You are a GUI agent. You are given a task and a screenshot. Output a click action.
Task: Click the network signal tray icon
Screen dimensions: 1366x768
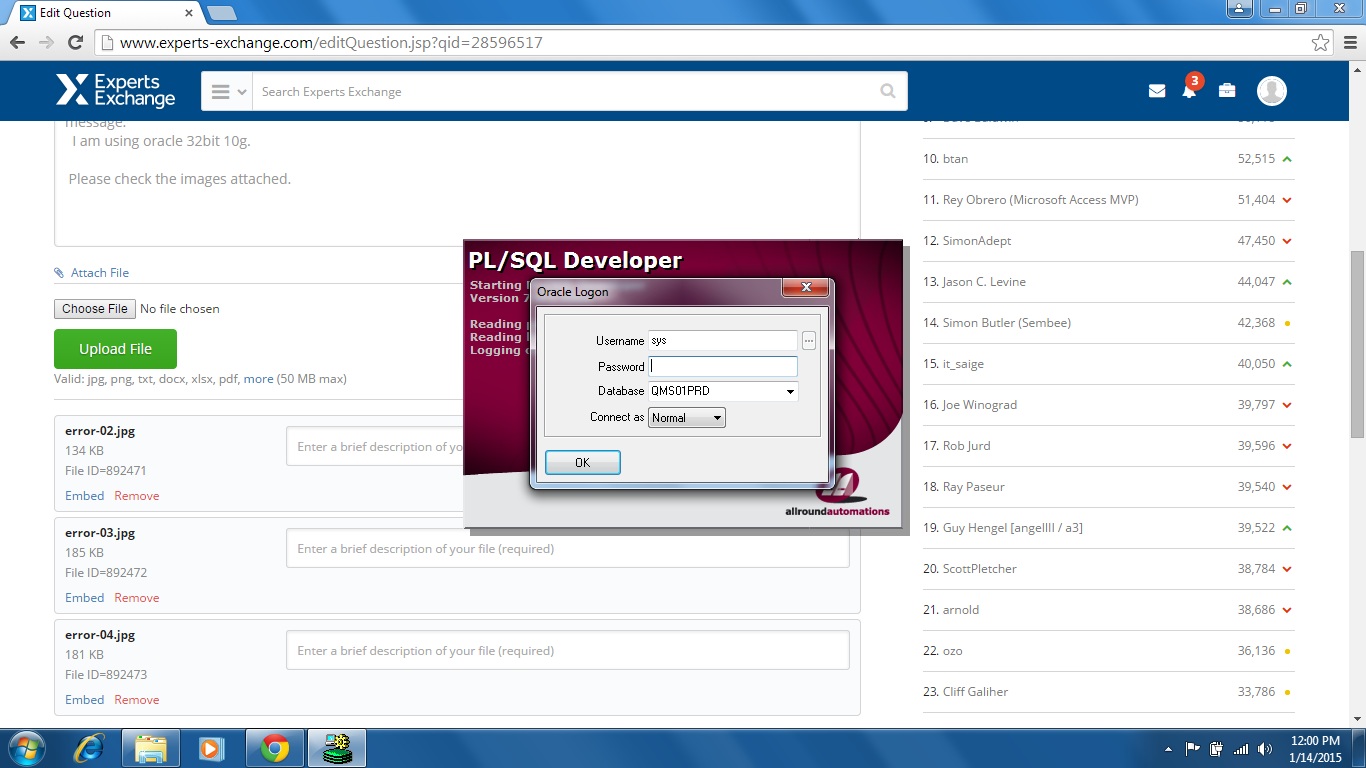pyautogui.click(x=1241, y=748)
